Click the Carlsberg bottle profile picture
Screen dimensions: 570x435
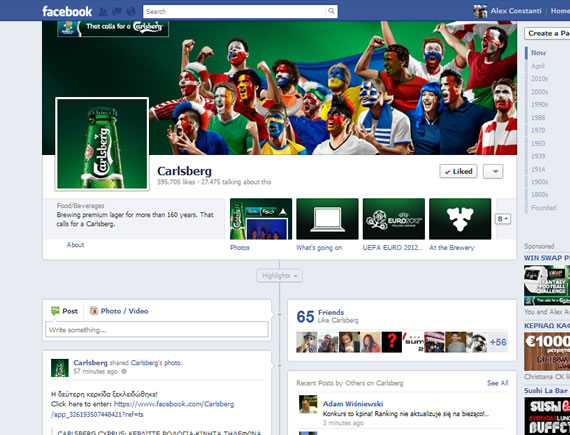pos(102,143)
